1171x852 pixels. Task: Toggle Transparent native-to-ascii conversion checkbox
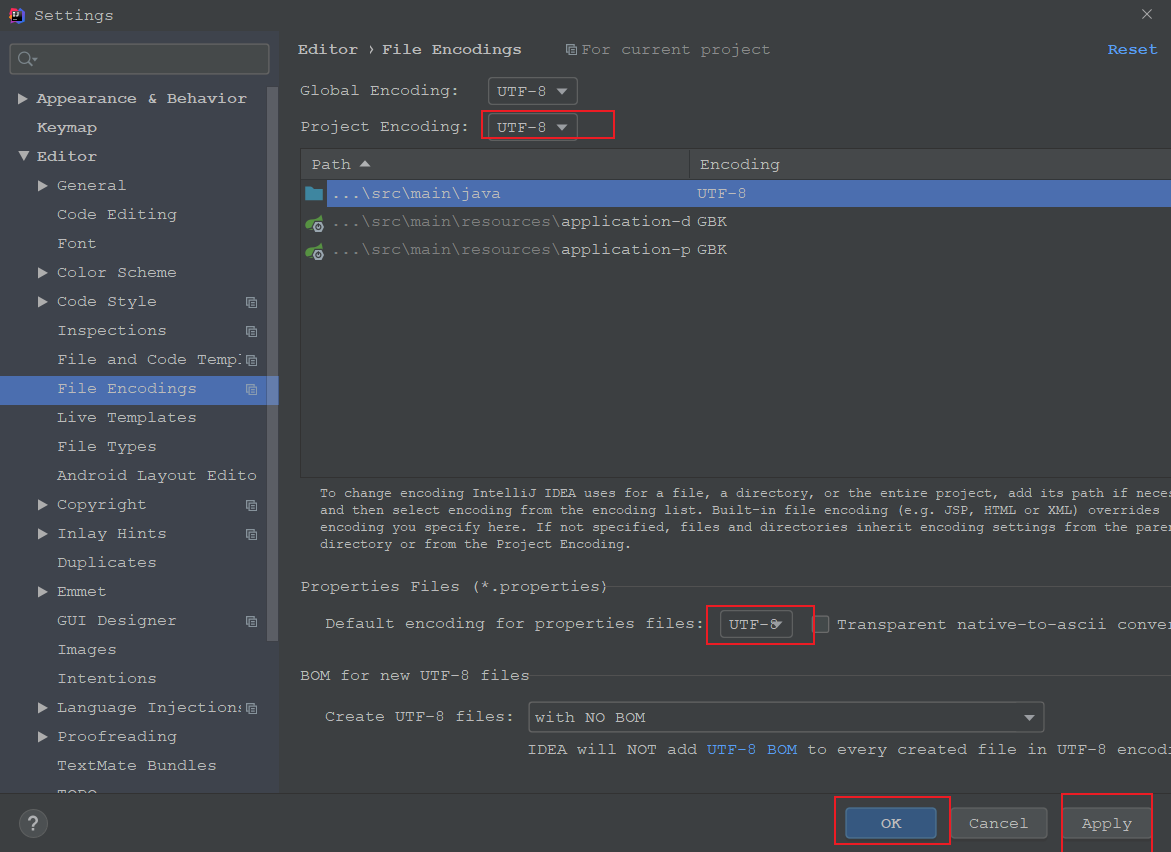(x=821, y=624)
